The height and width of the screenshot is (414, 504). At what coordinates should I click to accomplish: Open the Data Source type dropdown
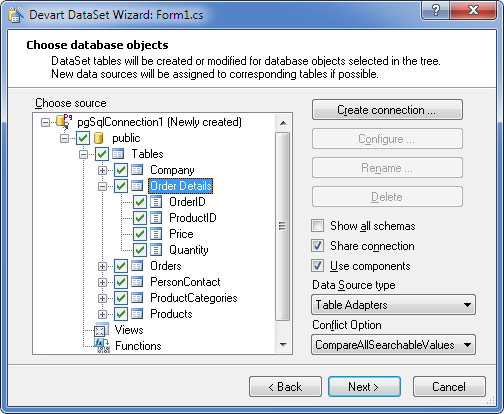(393, 305)
